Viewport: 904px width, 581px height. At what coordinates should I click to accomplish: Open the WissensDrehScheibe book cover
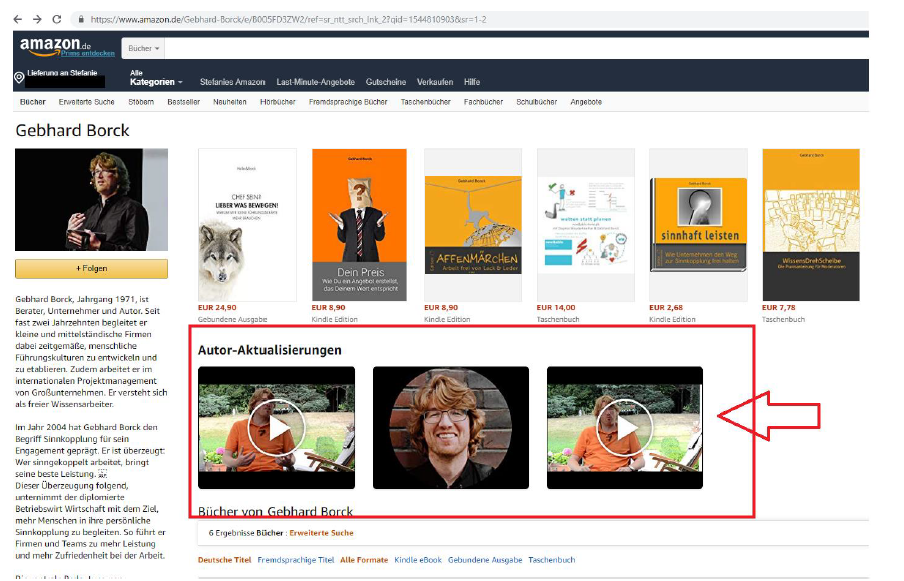click(811, 225)
